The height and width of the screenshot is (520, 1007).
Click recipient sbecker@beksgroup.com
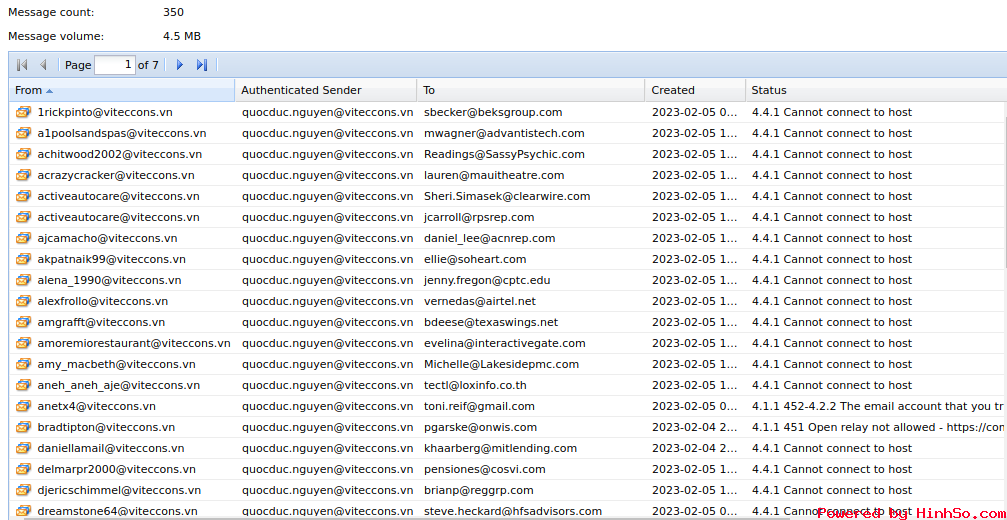click(493, 112)
